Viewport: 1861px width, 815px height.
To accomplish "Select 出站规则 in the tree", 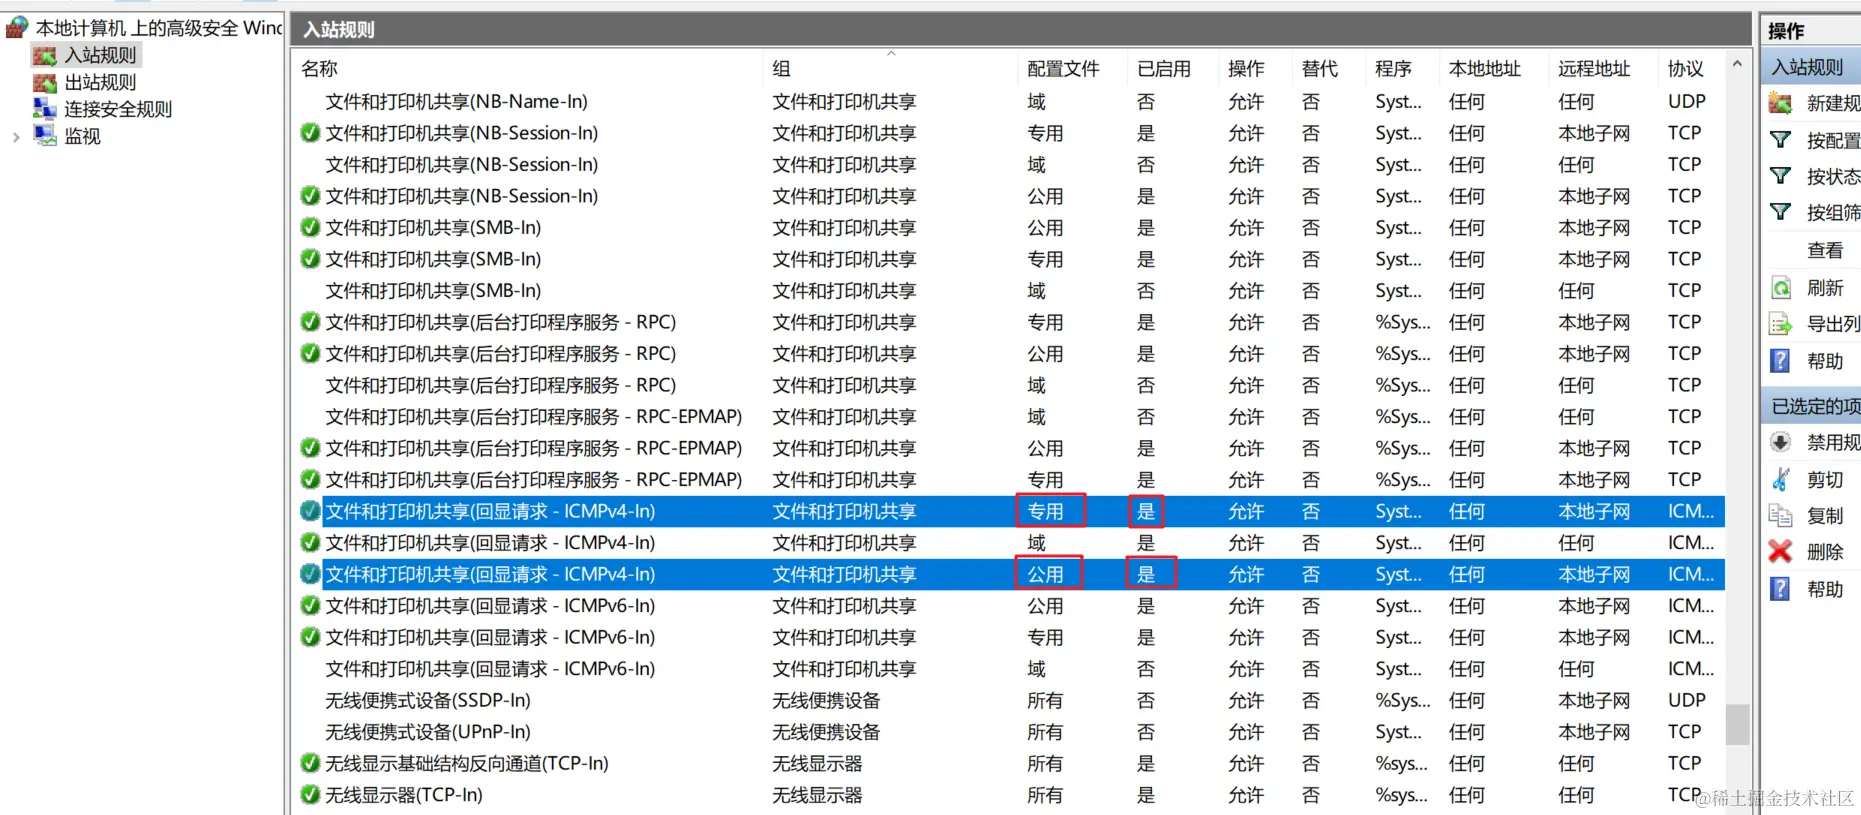I will [x=100, y=82].
